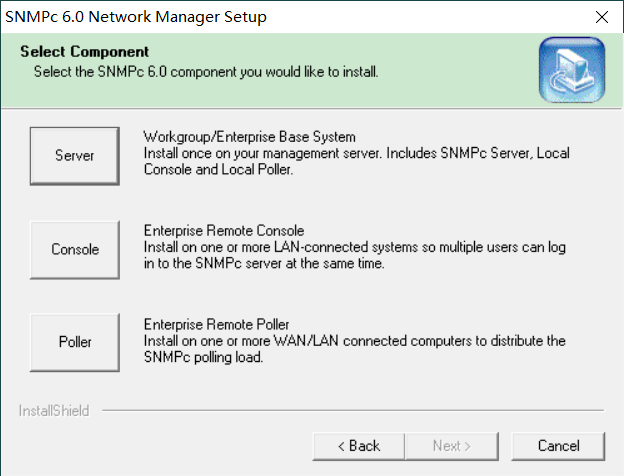Click the Workgroup/Enterprise Base System label

point(249,136)
